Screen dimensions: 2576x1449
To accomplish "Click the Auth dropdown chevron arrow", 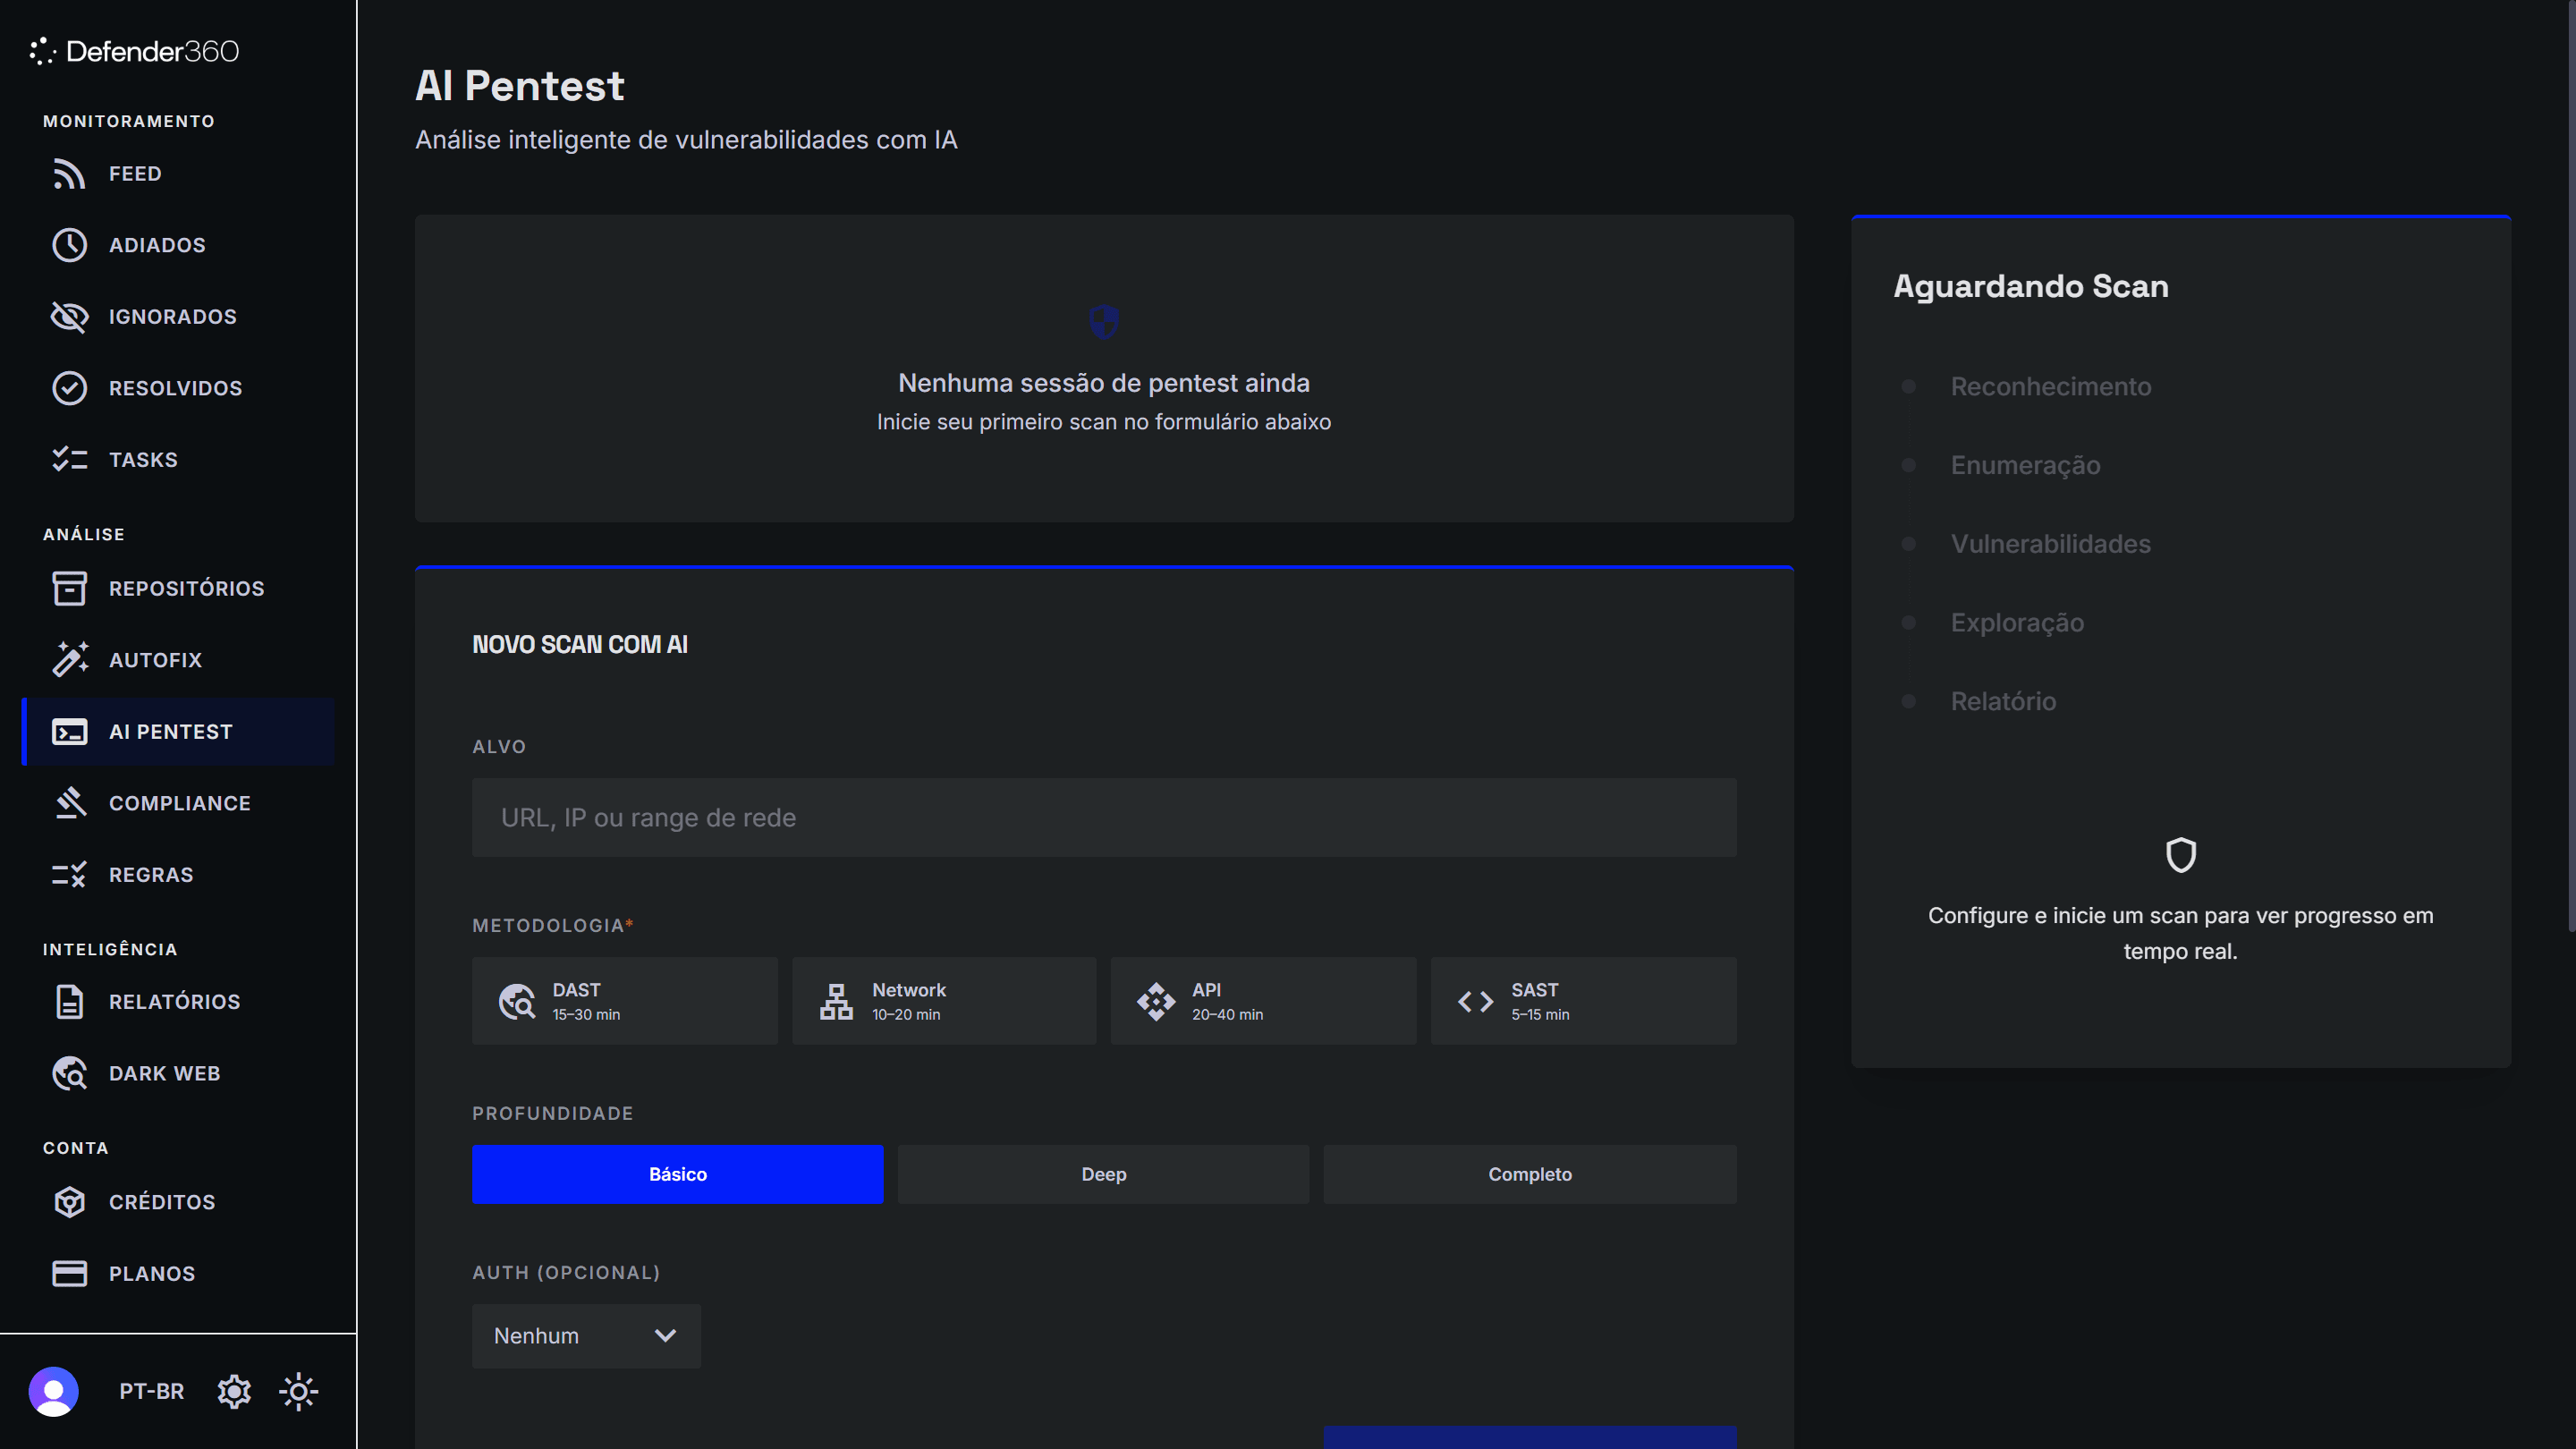I will pyautogui.click(x=665, y=1336).
